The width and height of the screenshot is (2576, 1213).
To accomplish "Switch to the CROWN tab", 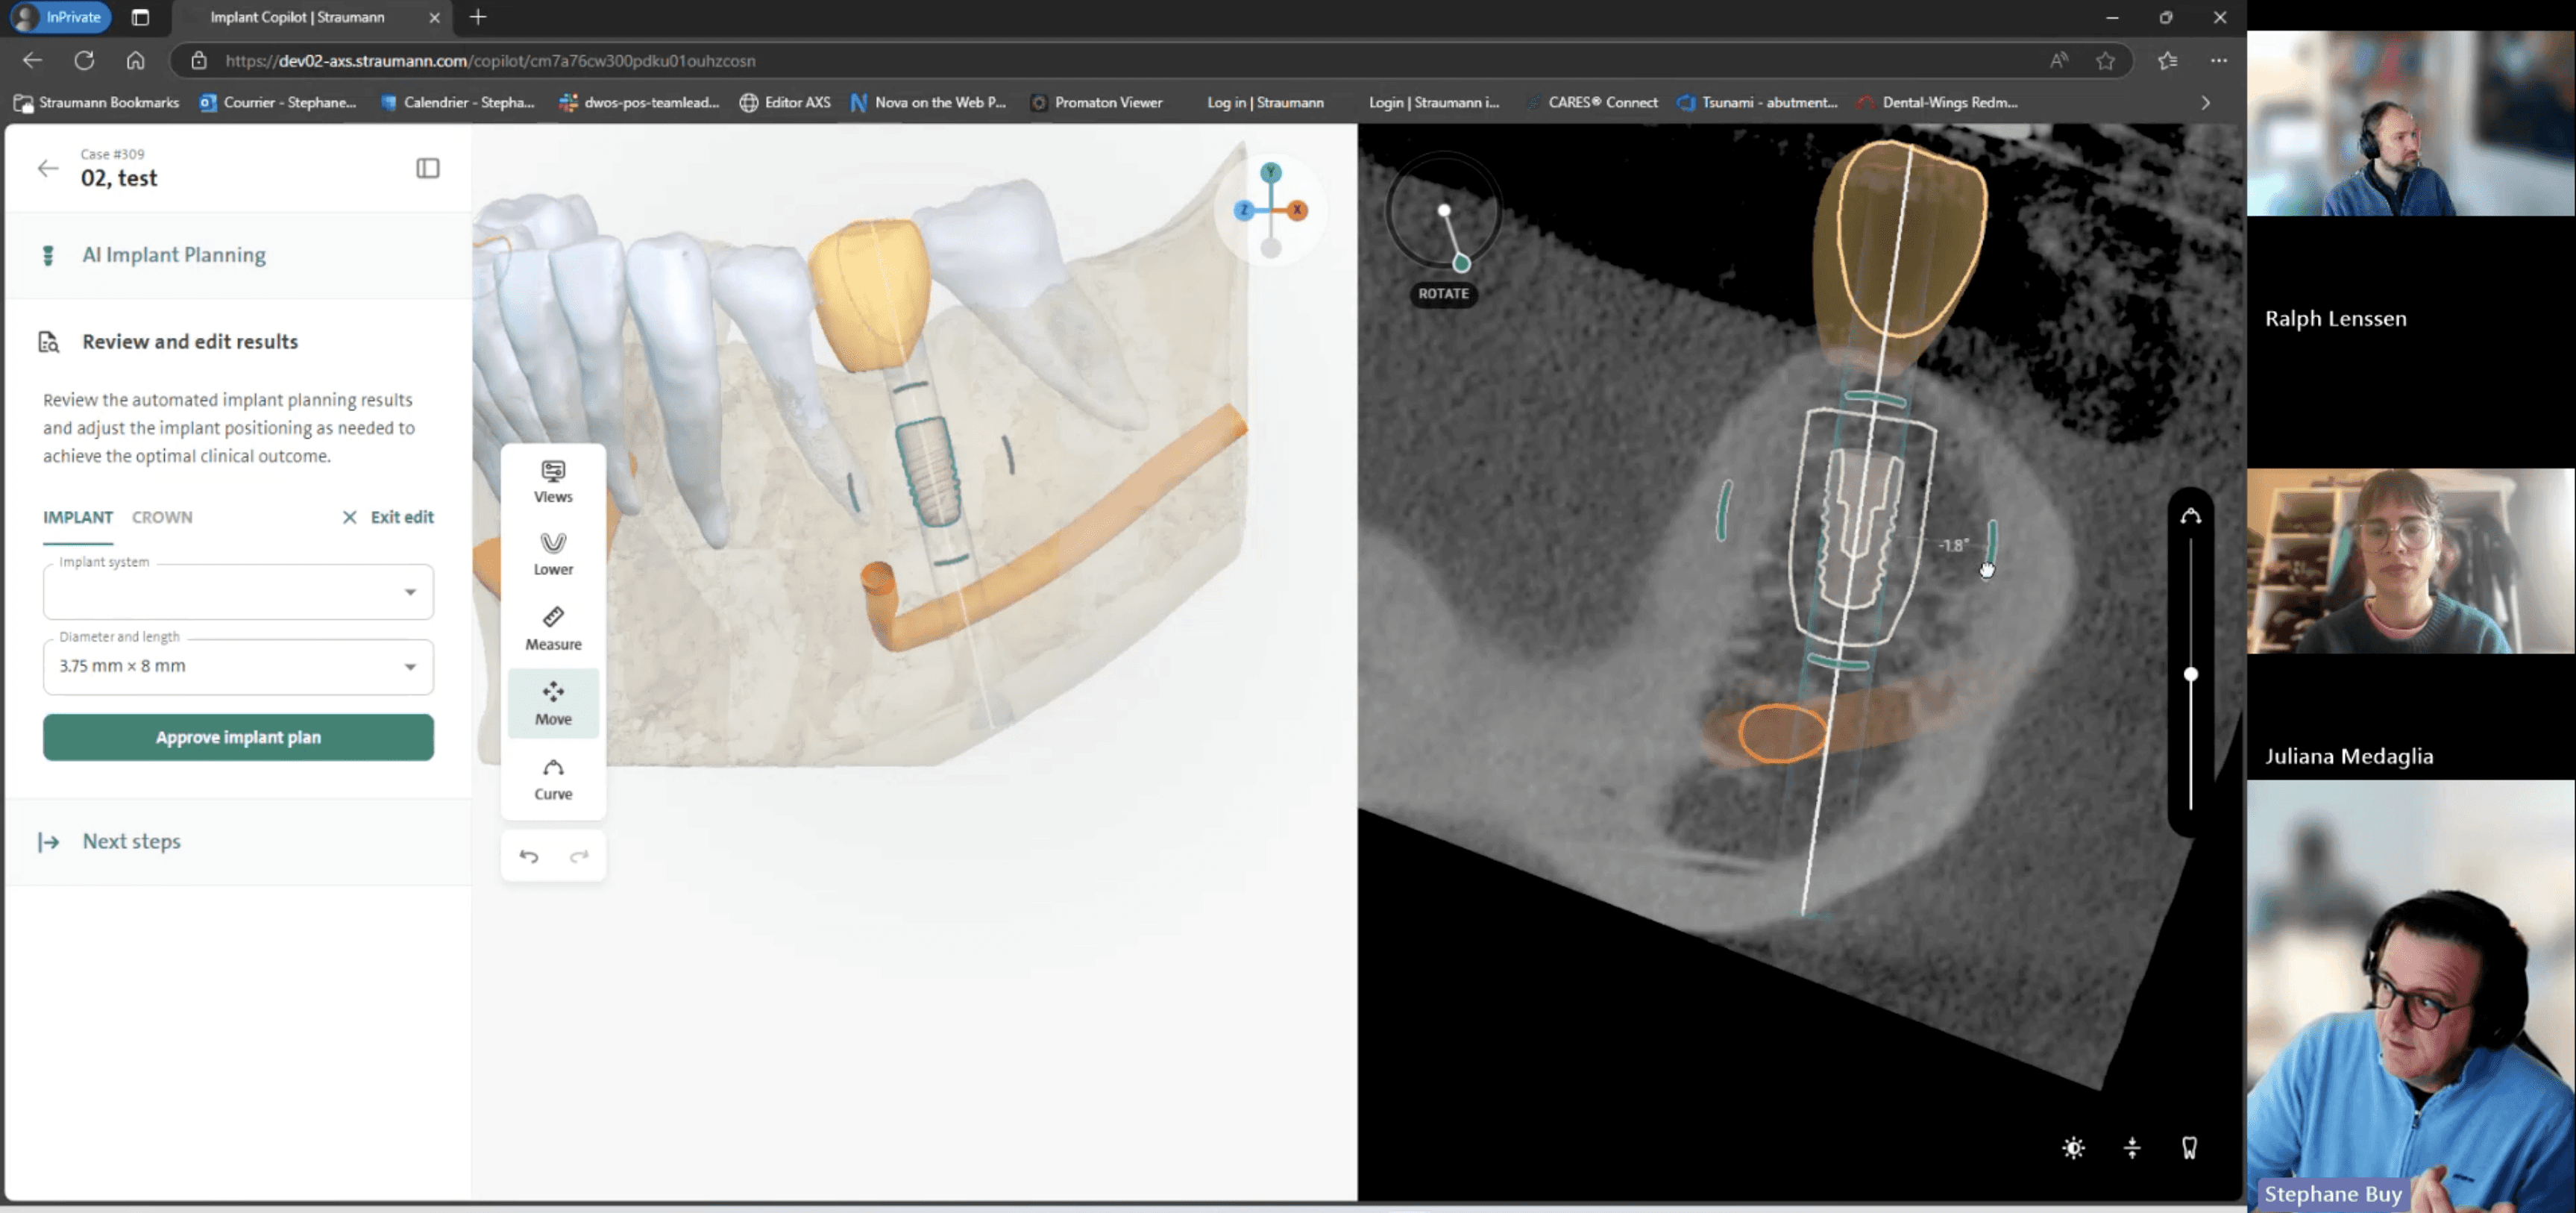I will pos(162,517).
